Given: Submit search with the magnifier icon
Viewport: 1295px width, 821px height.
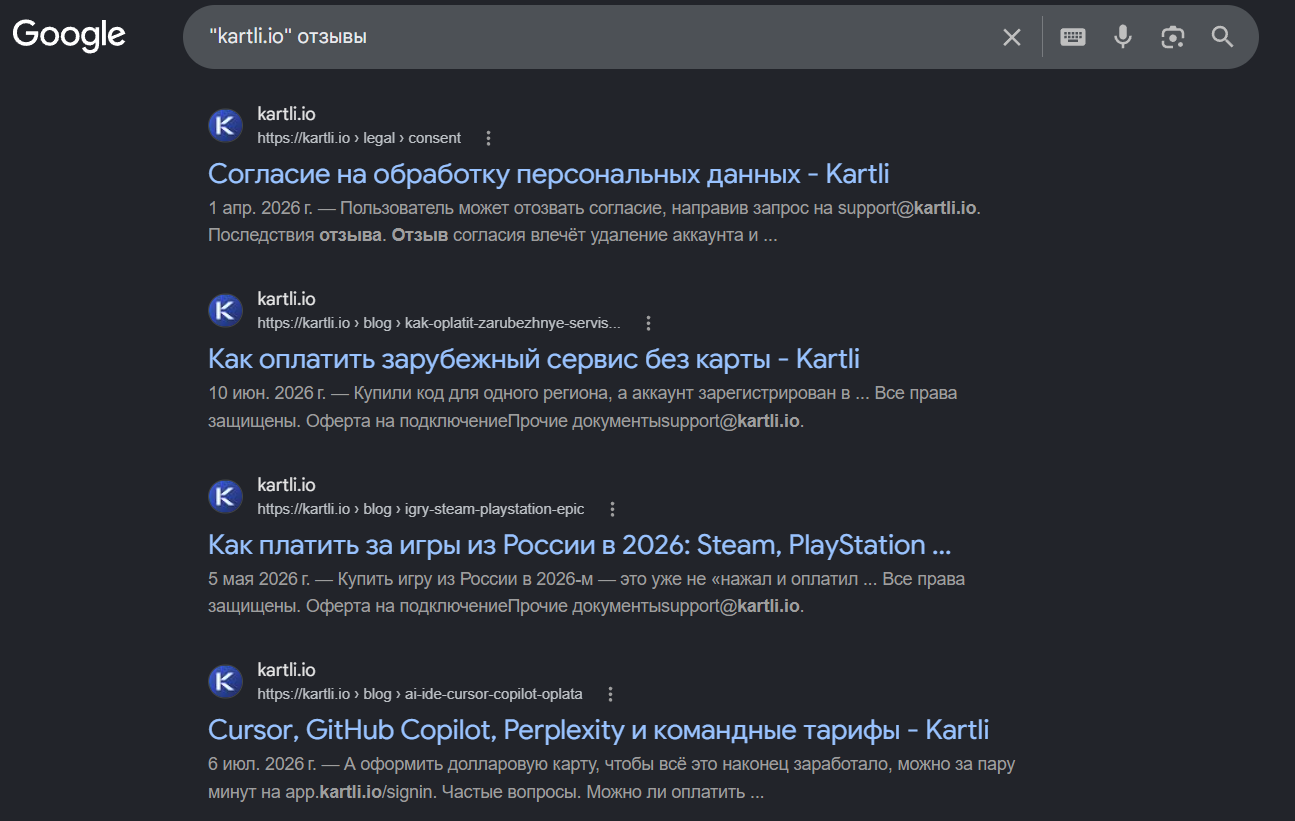Looking at the screenshot, I should [1222, 37].
